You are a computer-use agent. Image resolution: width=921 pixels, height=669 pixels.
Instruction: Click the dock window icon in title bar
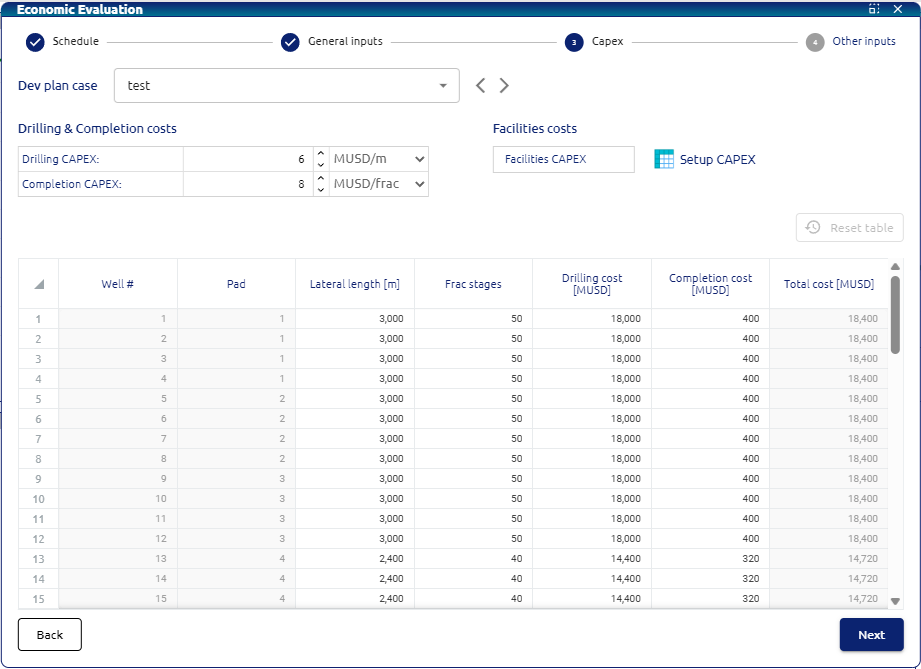click(x=874, y=9)
